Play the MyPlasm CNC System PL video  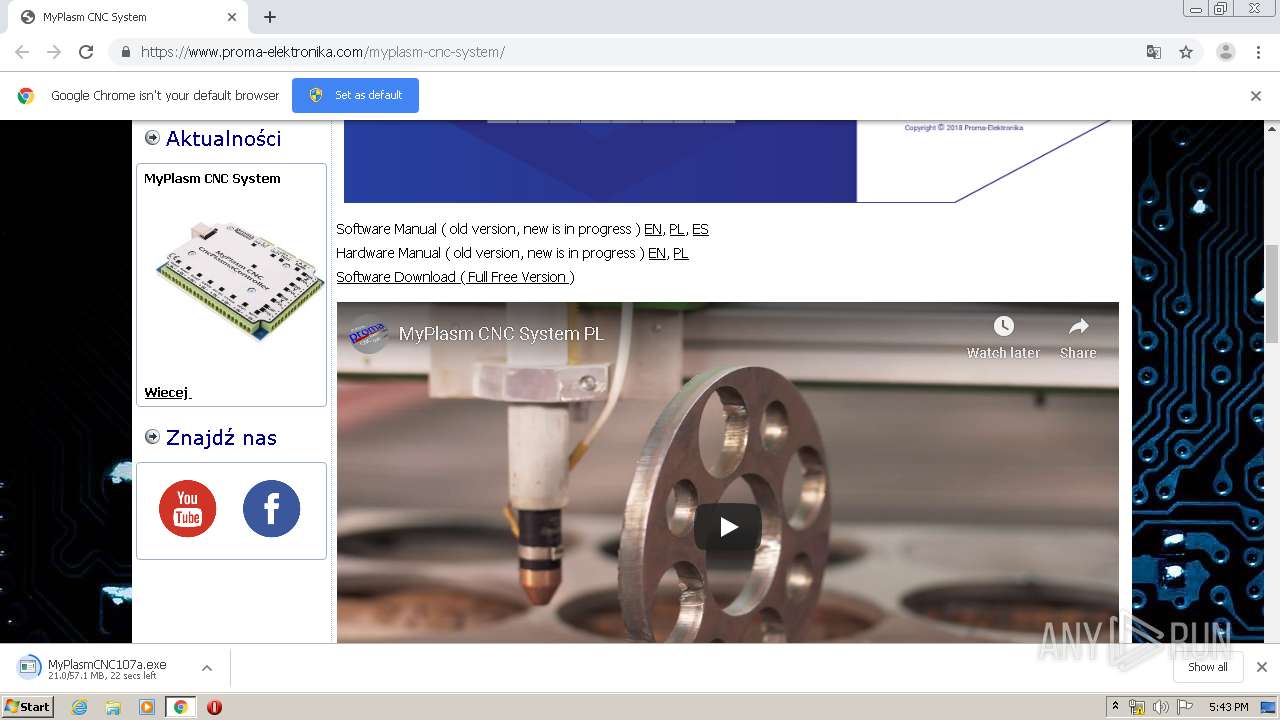728,527
